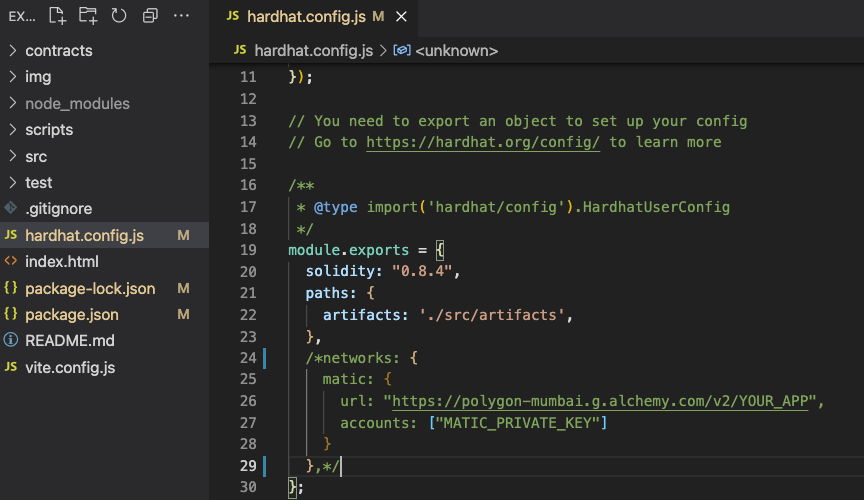Image resolution: width=864 pixels, height=500 pixels.
Task: Click line number 19 in the gutter
Action: [249, 250]
